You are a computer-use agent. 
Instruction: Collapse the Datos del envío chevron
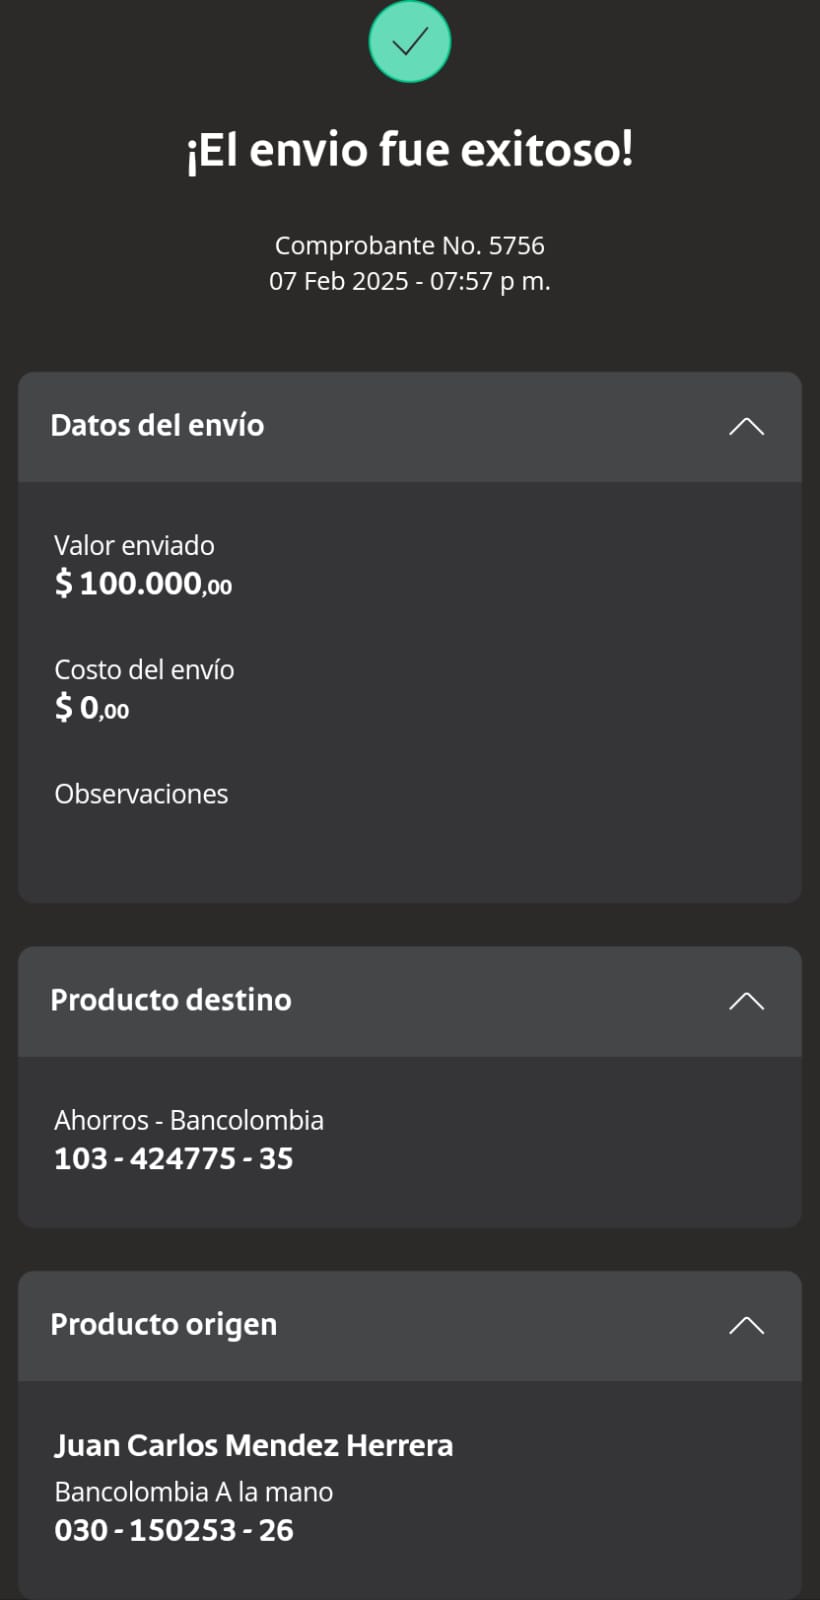(746, 427)
